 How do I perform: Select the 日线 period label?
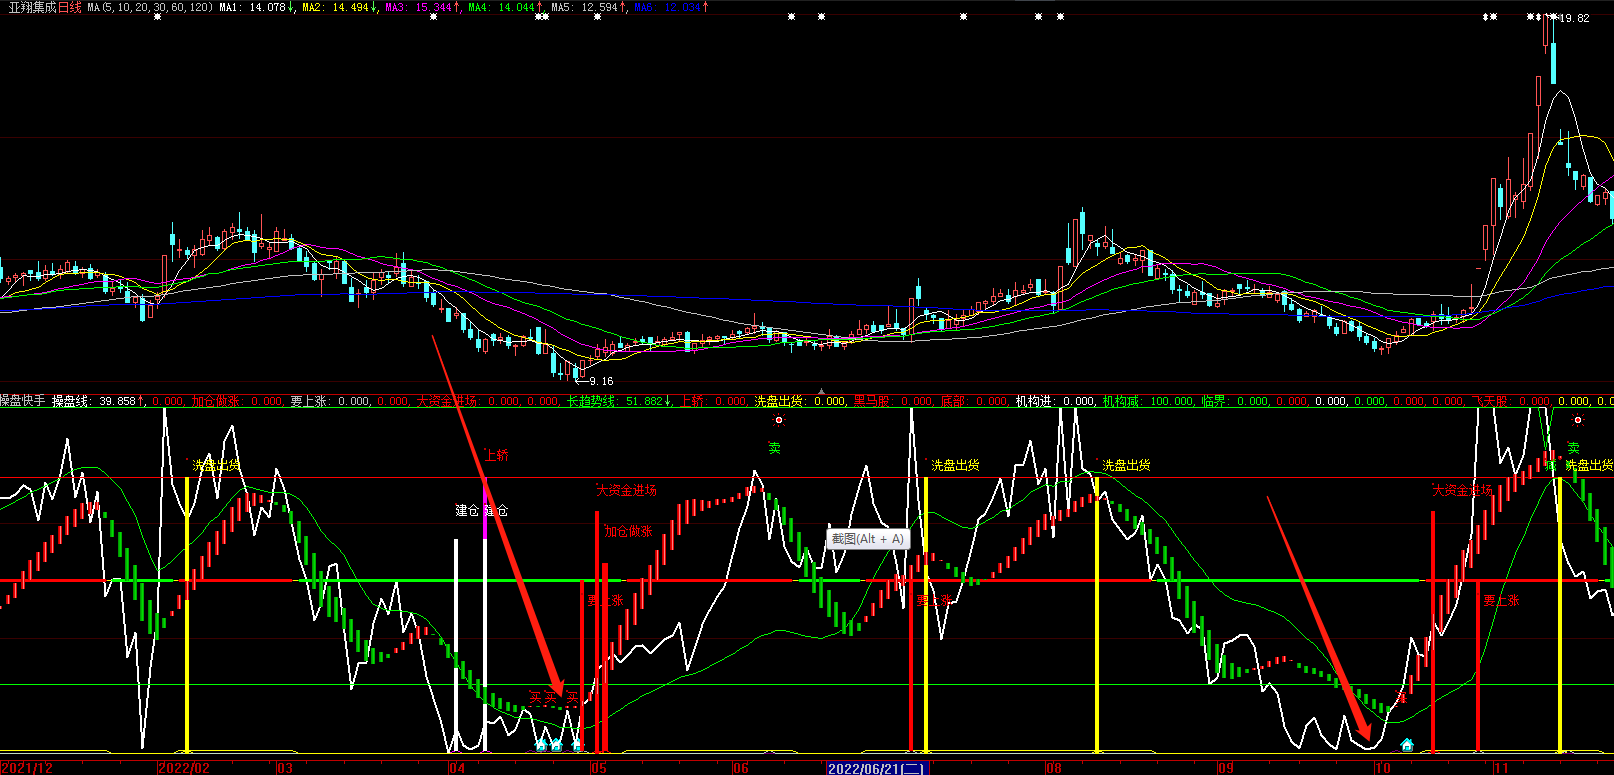70,7
